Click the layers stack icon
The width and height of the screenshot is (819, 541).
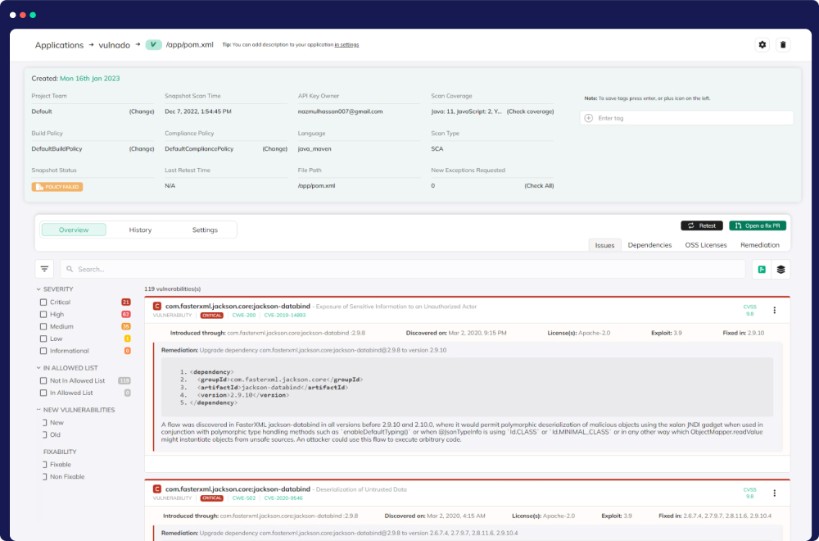pos(780,268)
